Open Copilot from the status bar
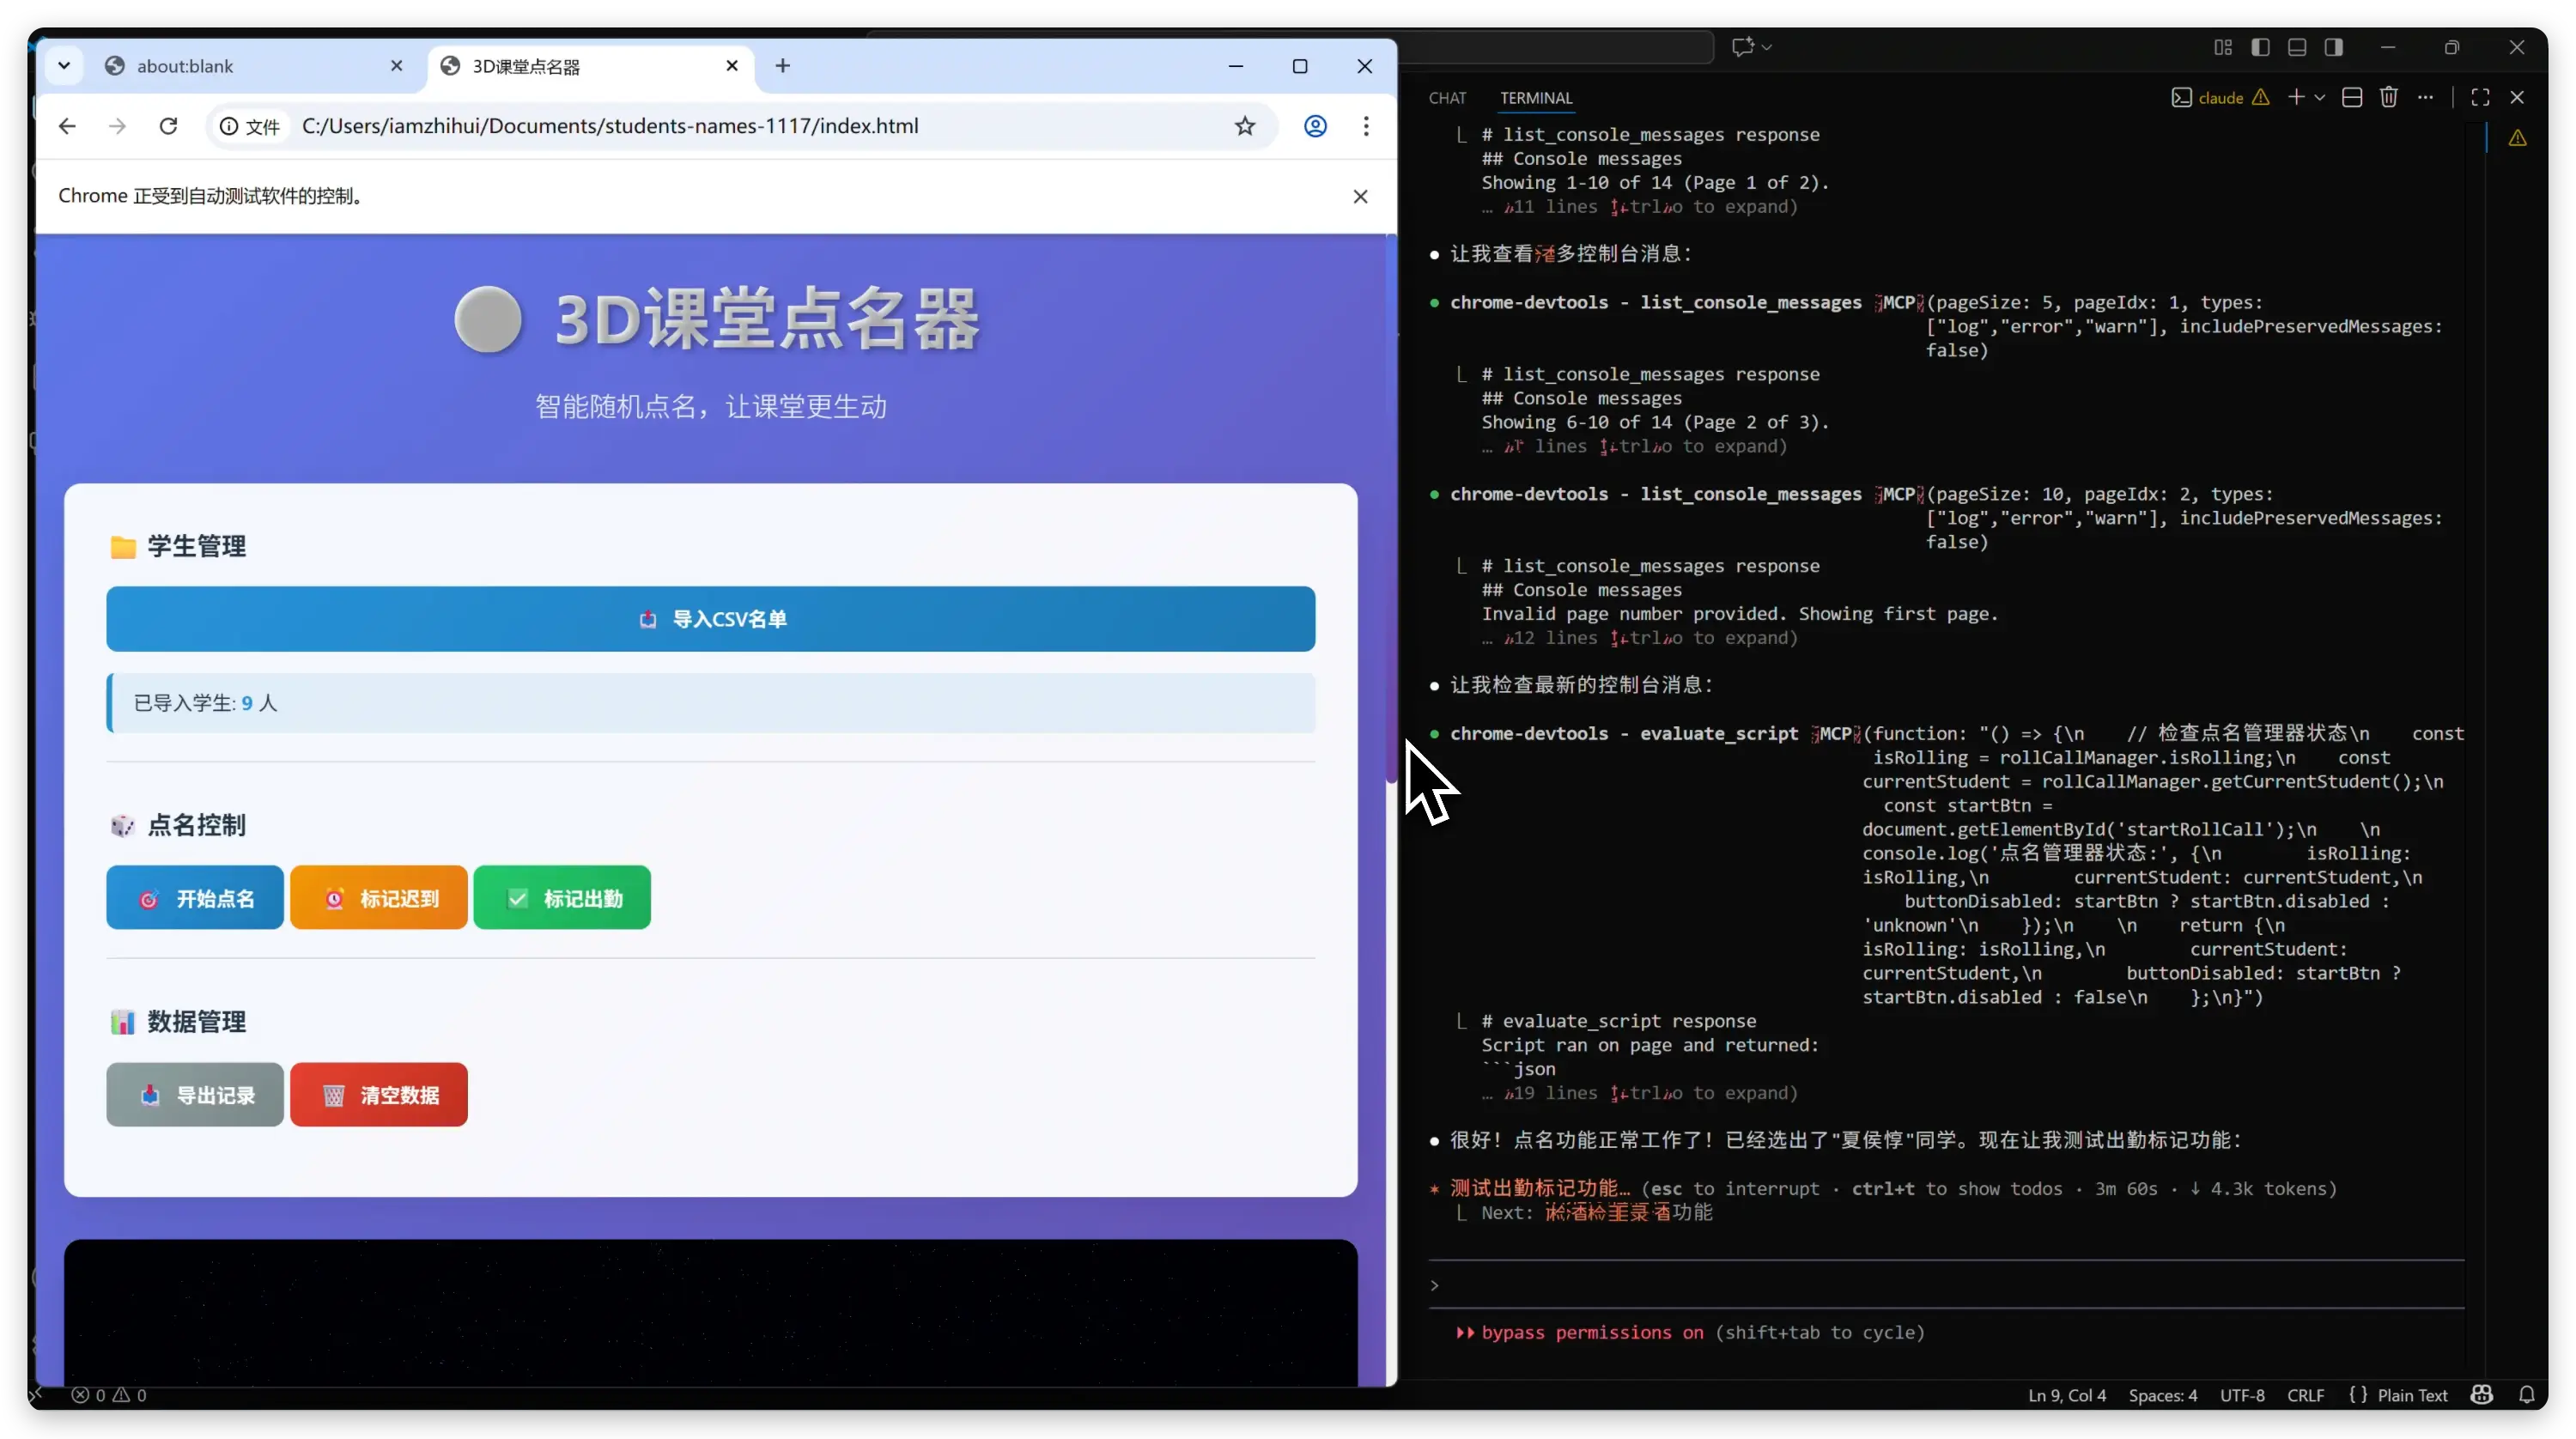This screenshot has width=2576, height=1439. click(x=2481, y=1395)
